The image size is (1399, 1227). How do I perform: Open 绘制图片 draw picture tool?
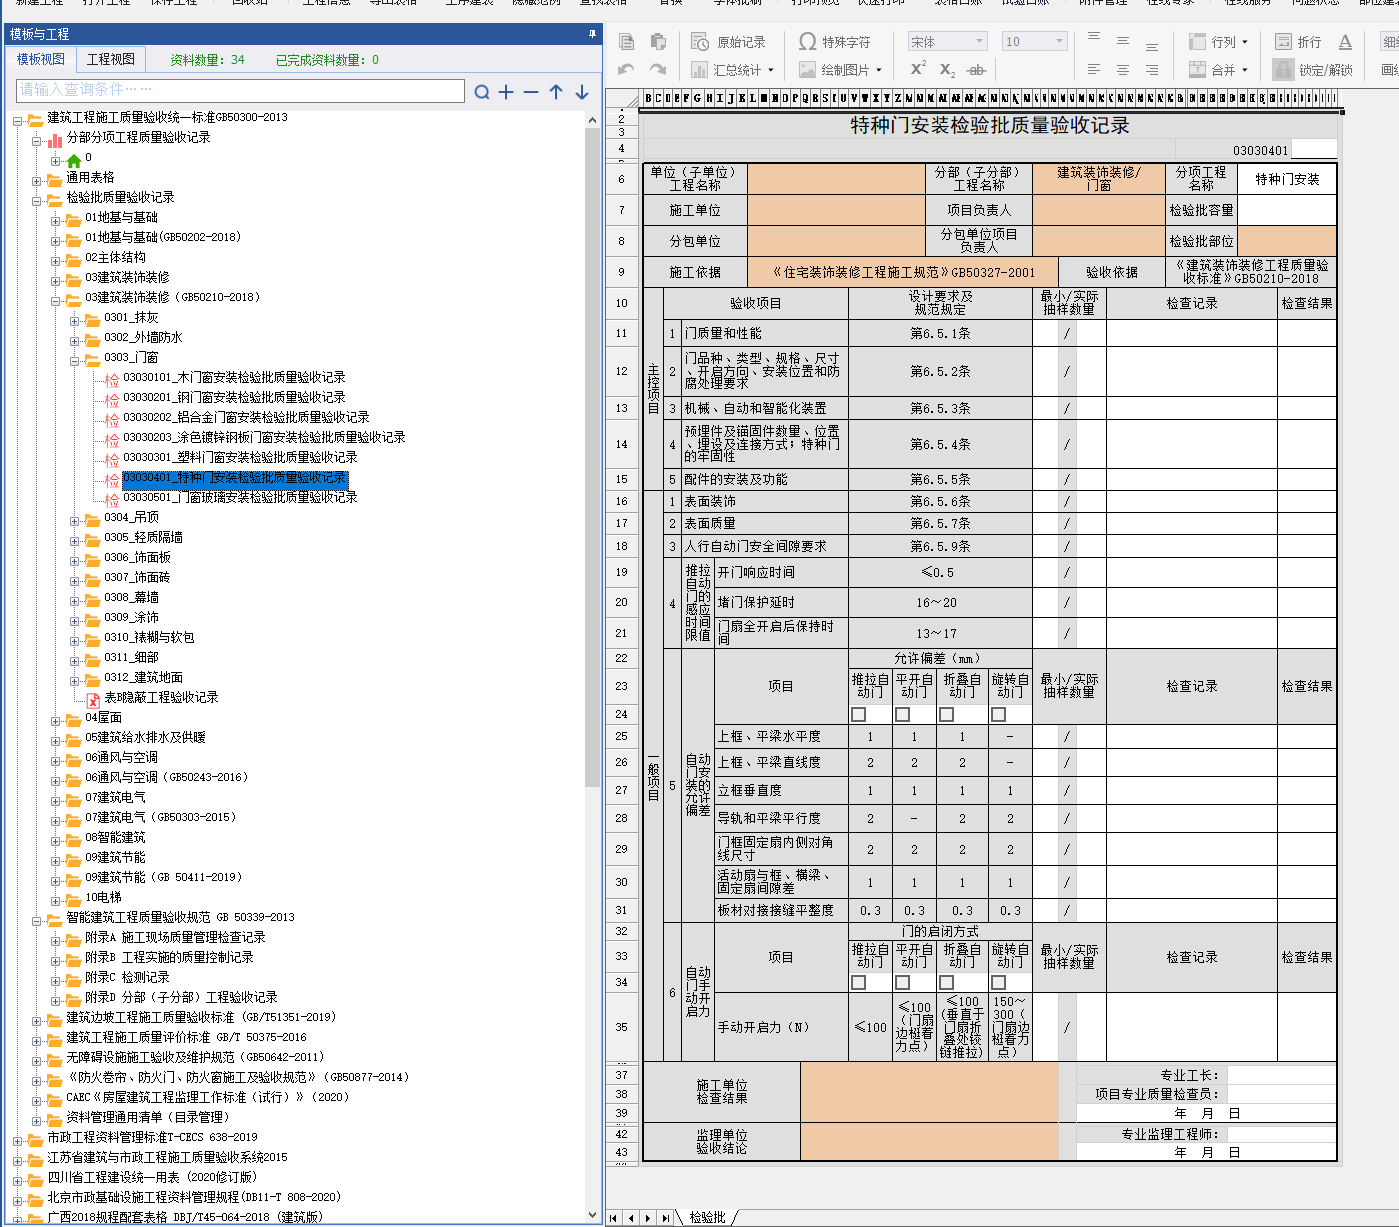[x=840, y=70]
